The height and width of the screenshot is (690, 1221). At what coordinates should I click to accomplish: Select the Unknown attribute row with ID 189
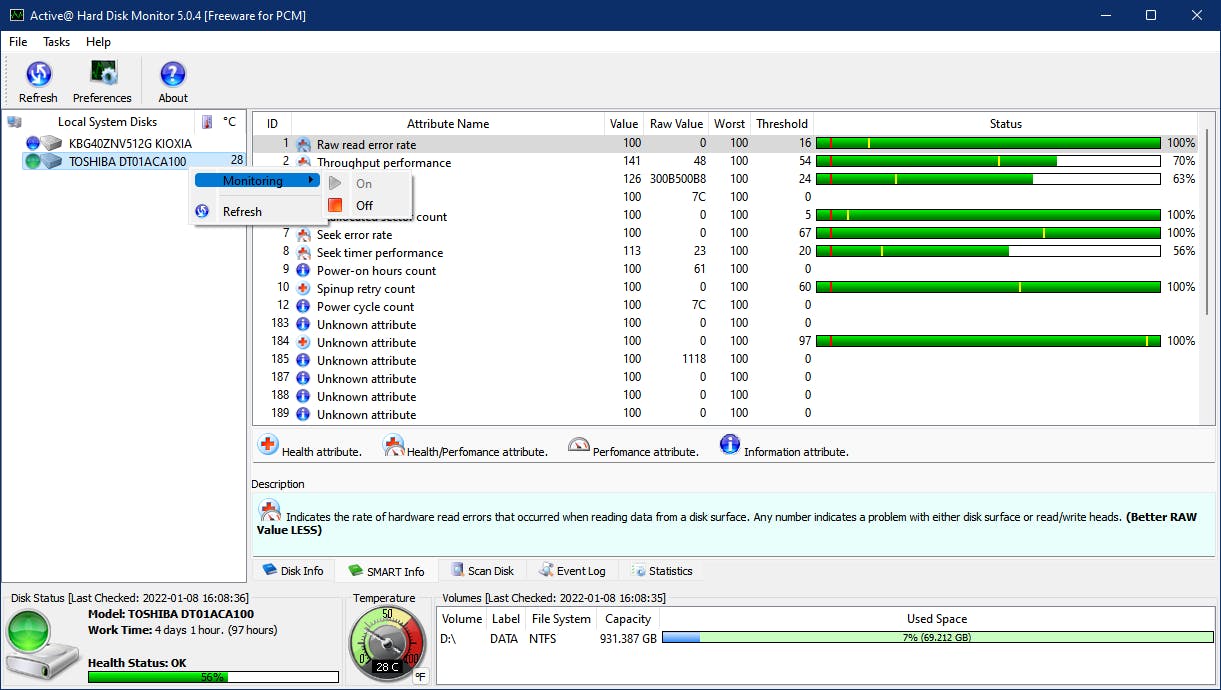coord(725,415)
